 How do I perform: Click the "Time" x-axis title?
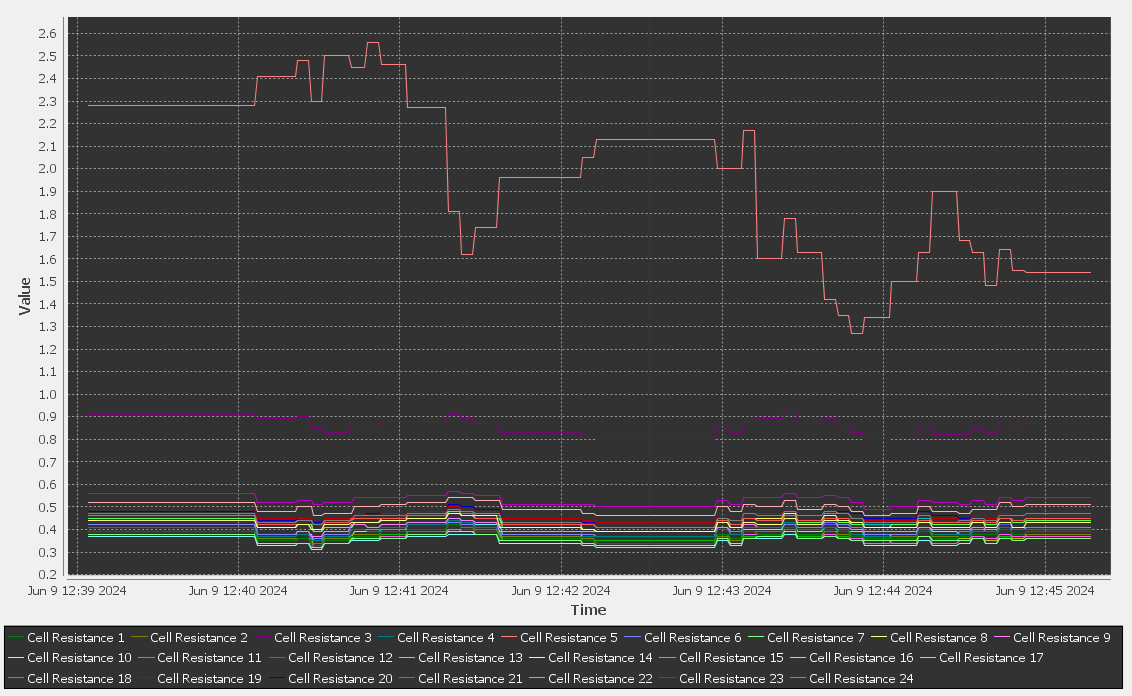pos(588,610)
